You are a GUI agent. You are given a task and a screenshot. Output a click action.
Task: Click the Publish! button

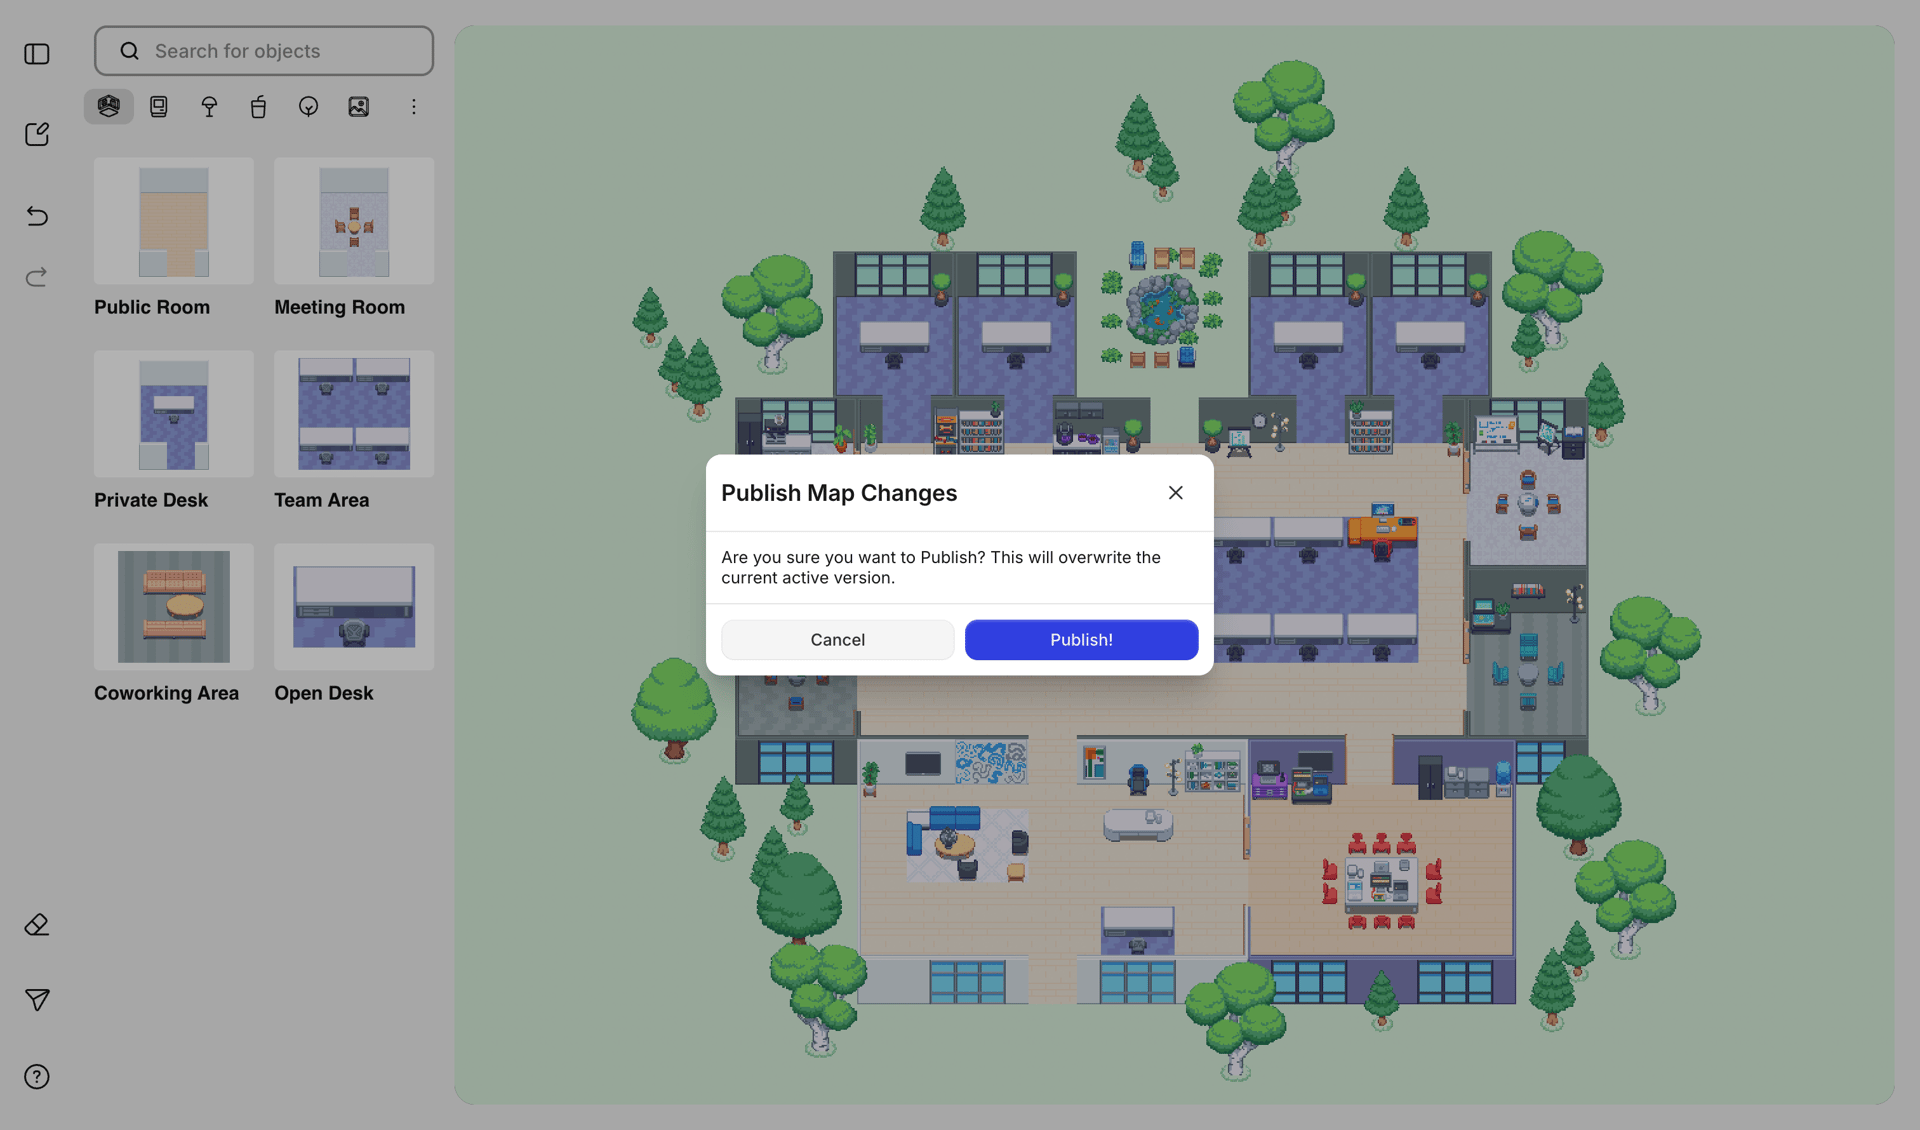click(x=1081, y=639)
